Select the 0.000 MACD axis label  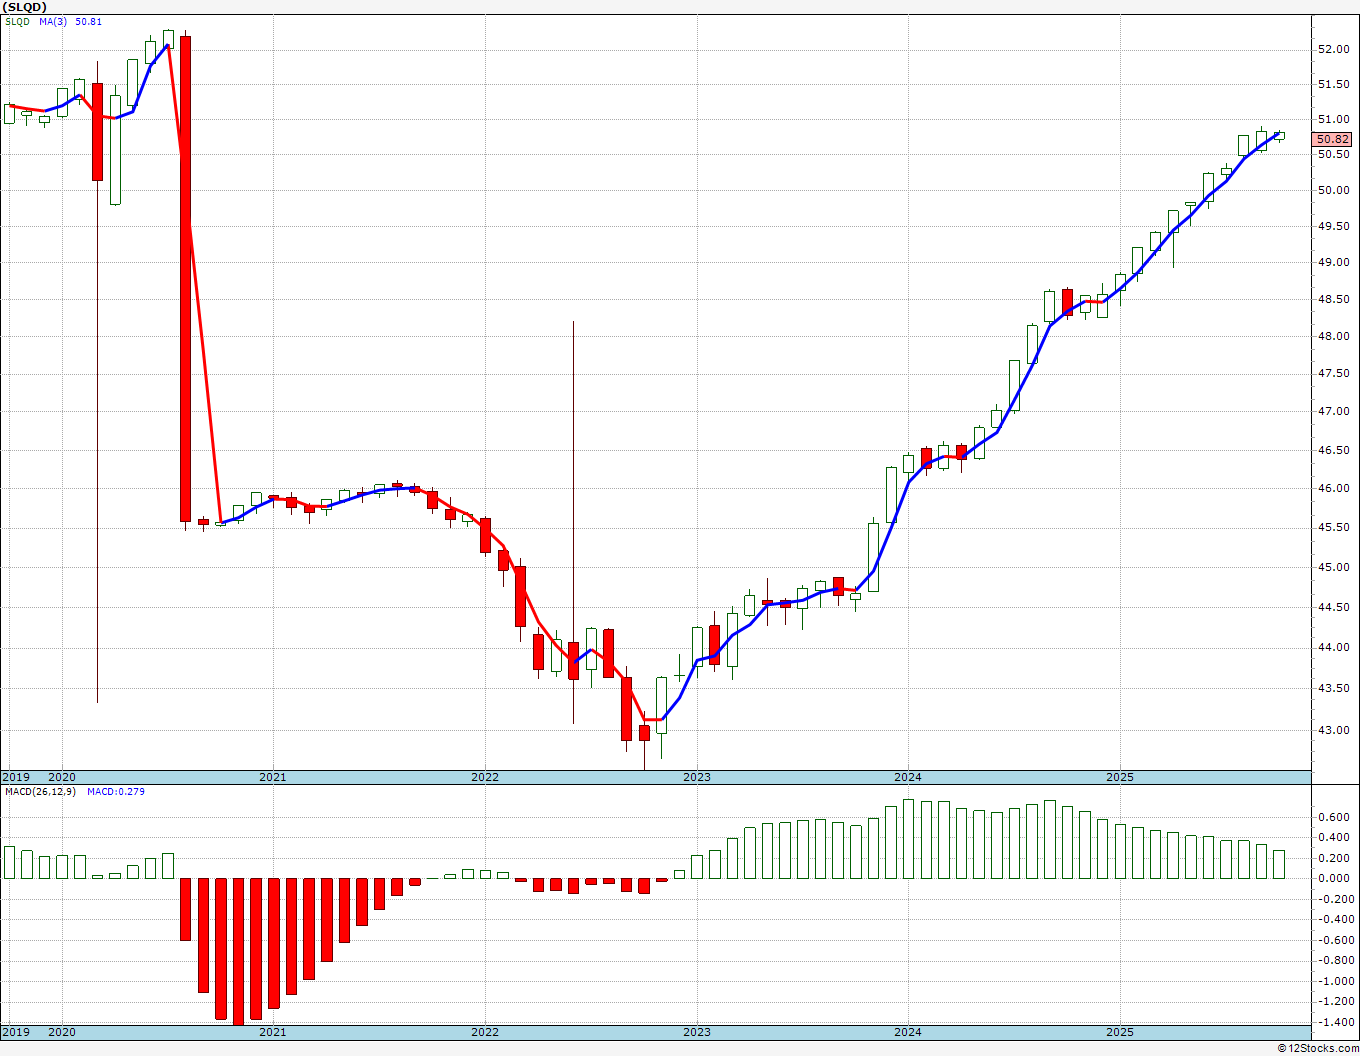[x=1335, y=878]
